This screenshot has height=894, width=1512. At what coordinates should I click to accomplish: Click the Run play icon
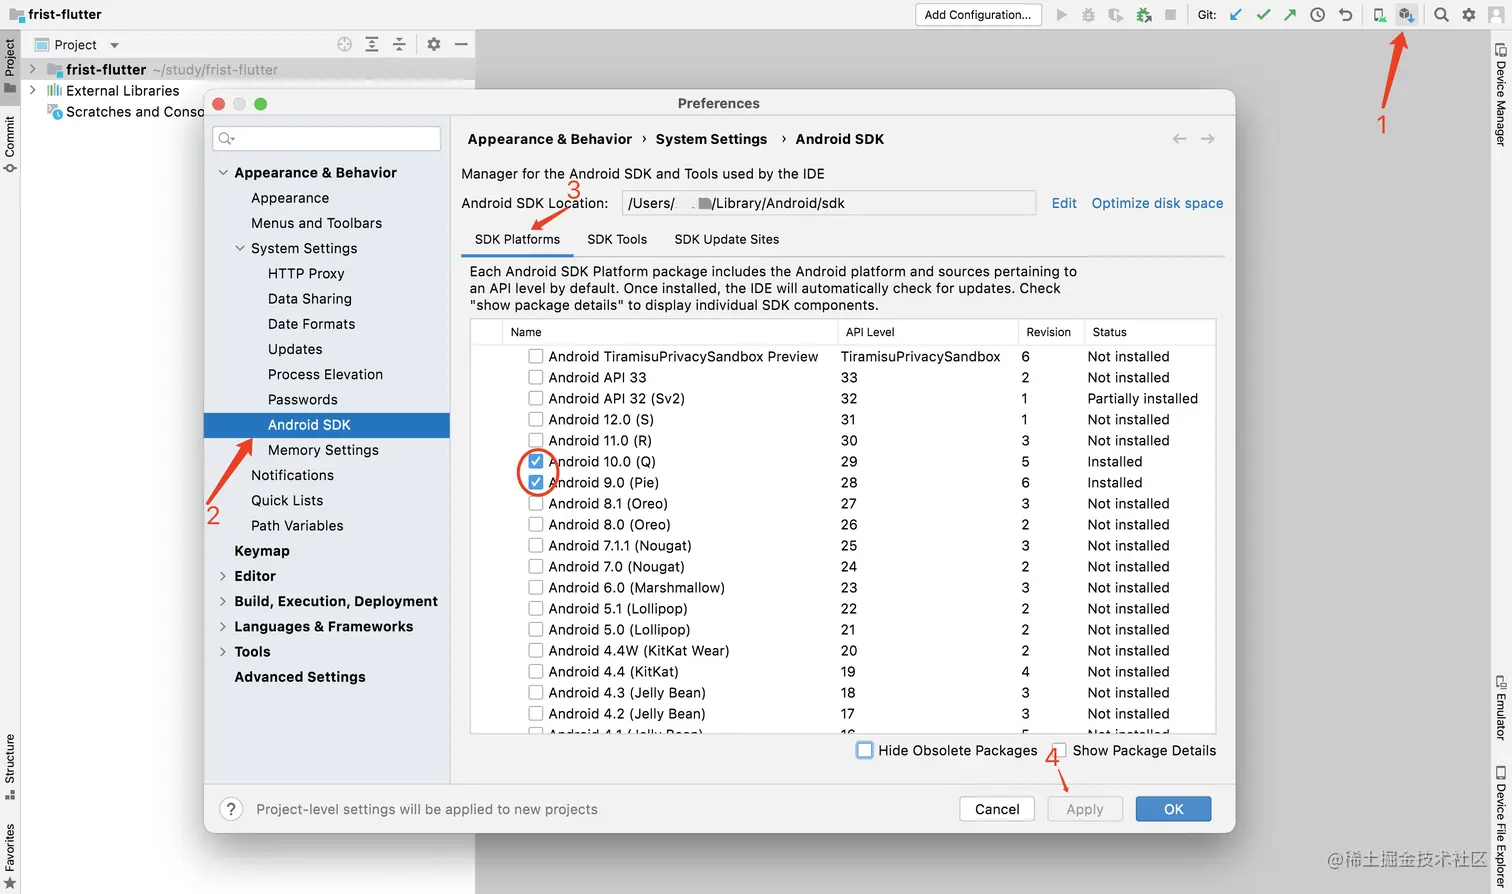coord(1062,15)
